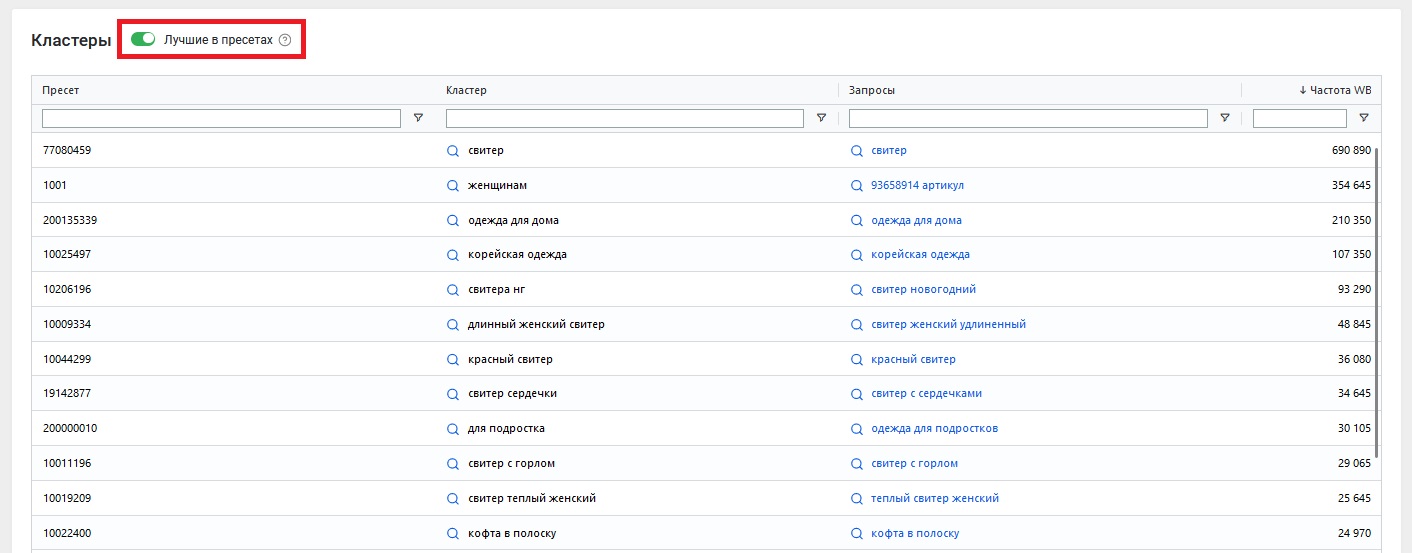Select preset cell "1001"
The height and width of the screenshot is (553, 1412).
pyautogui.click(x=55, y=186)
